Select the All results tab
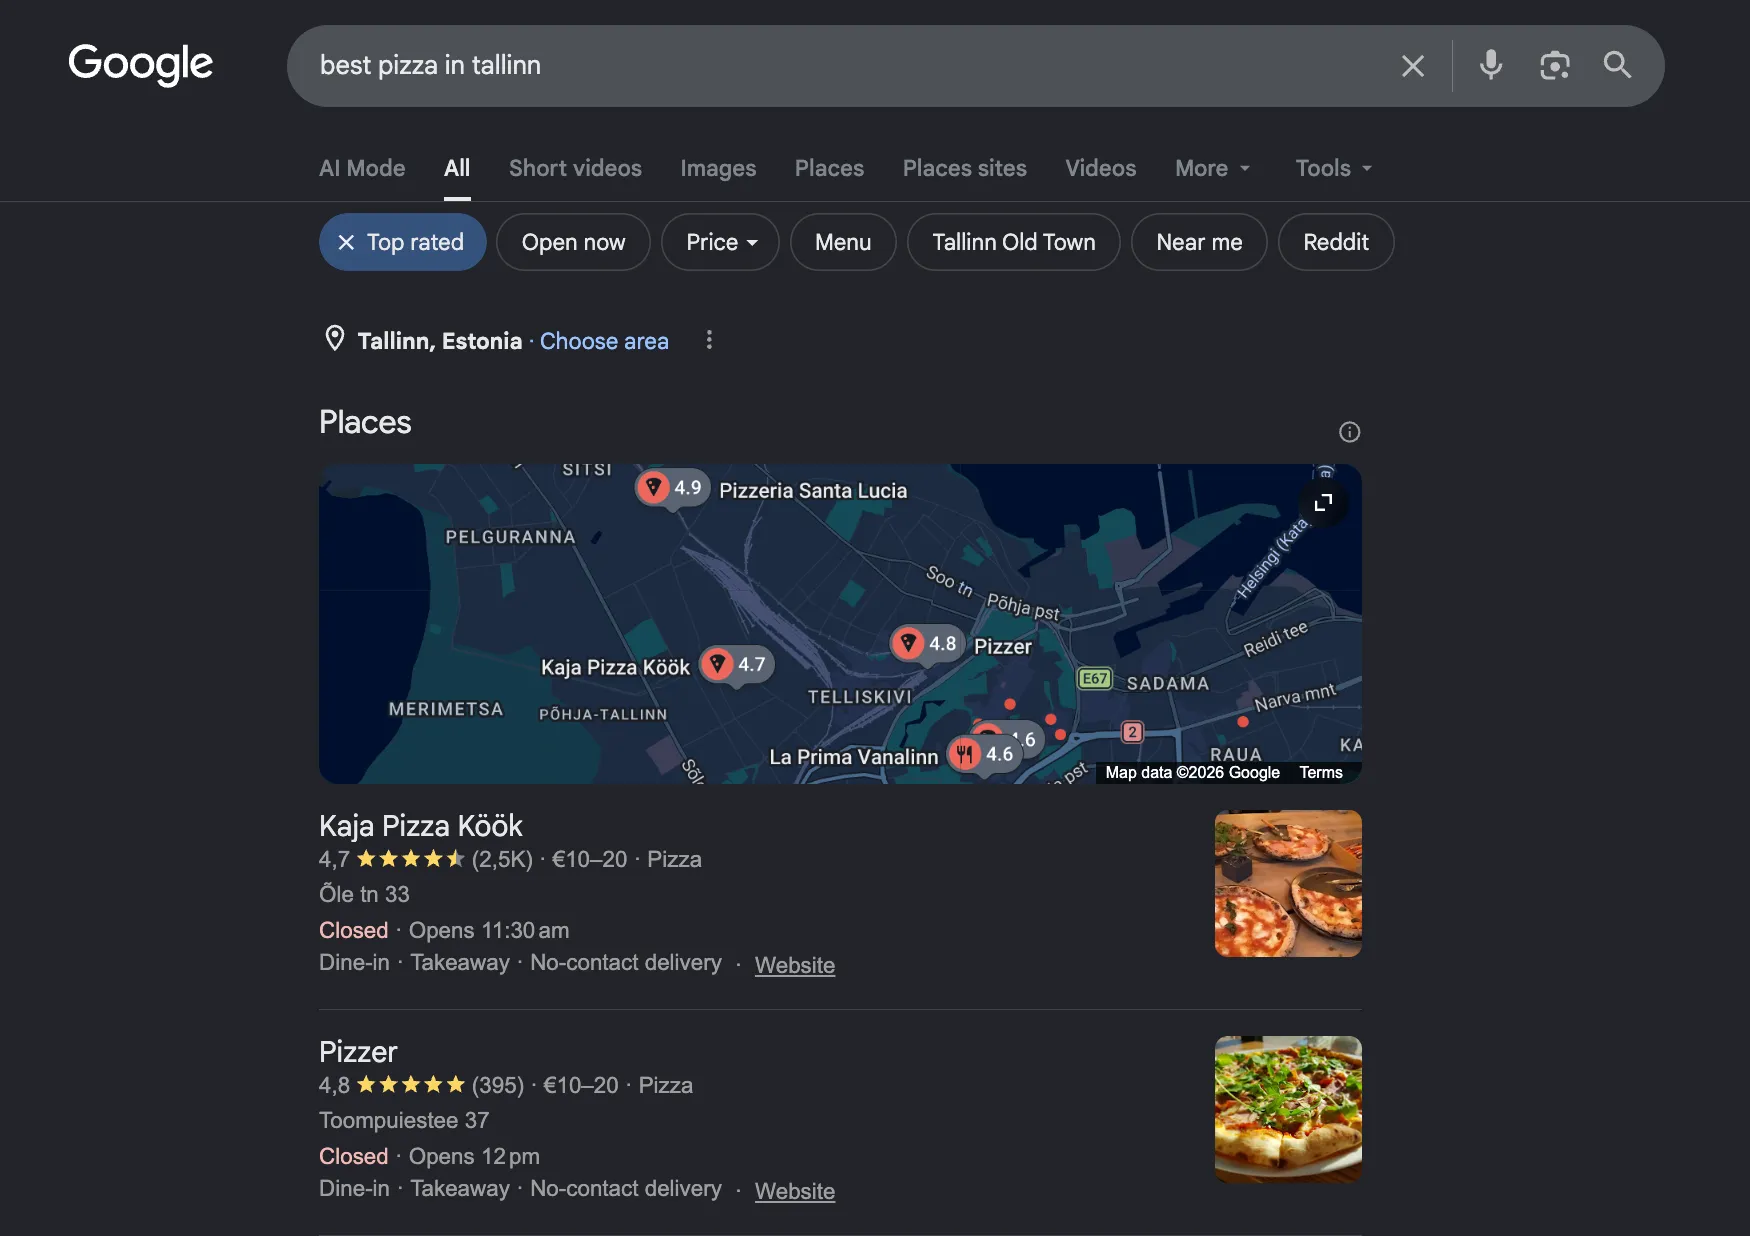Viewport: 1750px width, 1236px height. pos(457,168)
